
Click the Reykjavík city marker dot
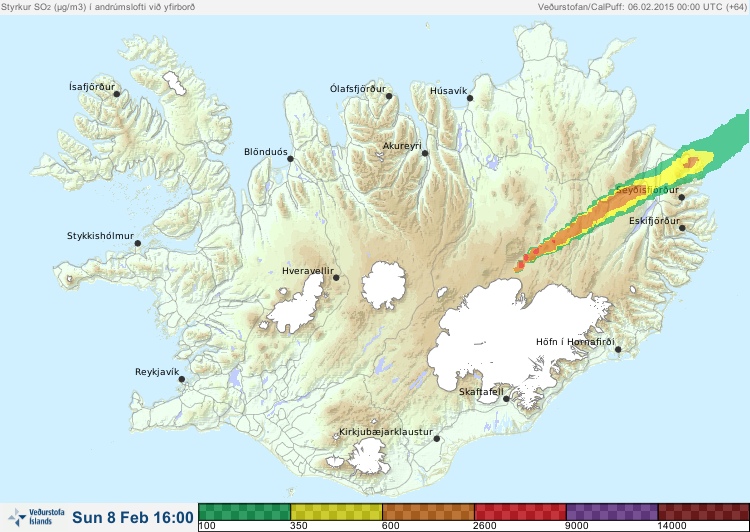coord(182,379)
